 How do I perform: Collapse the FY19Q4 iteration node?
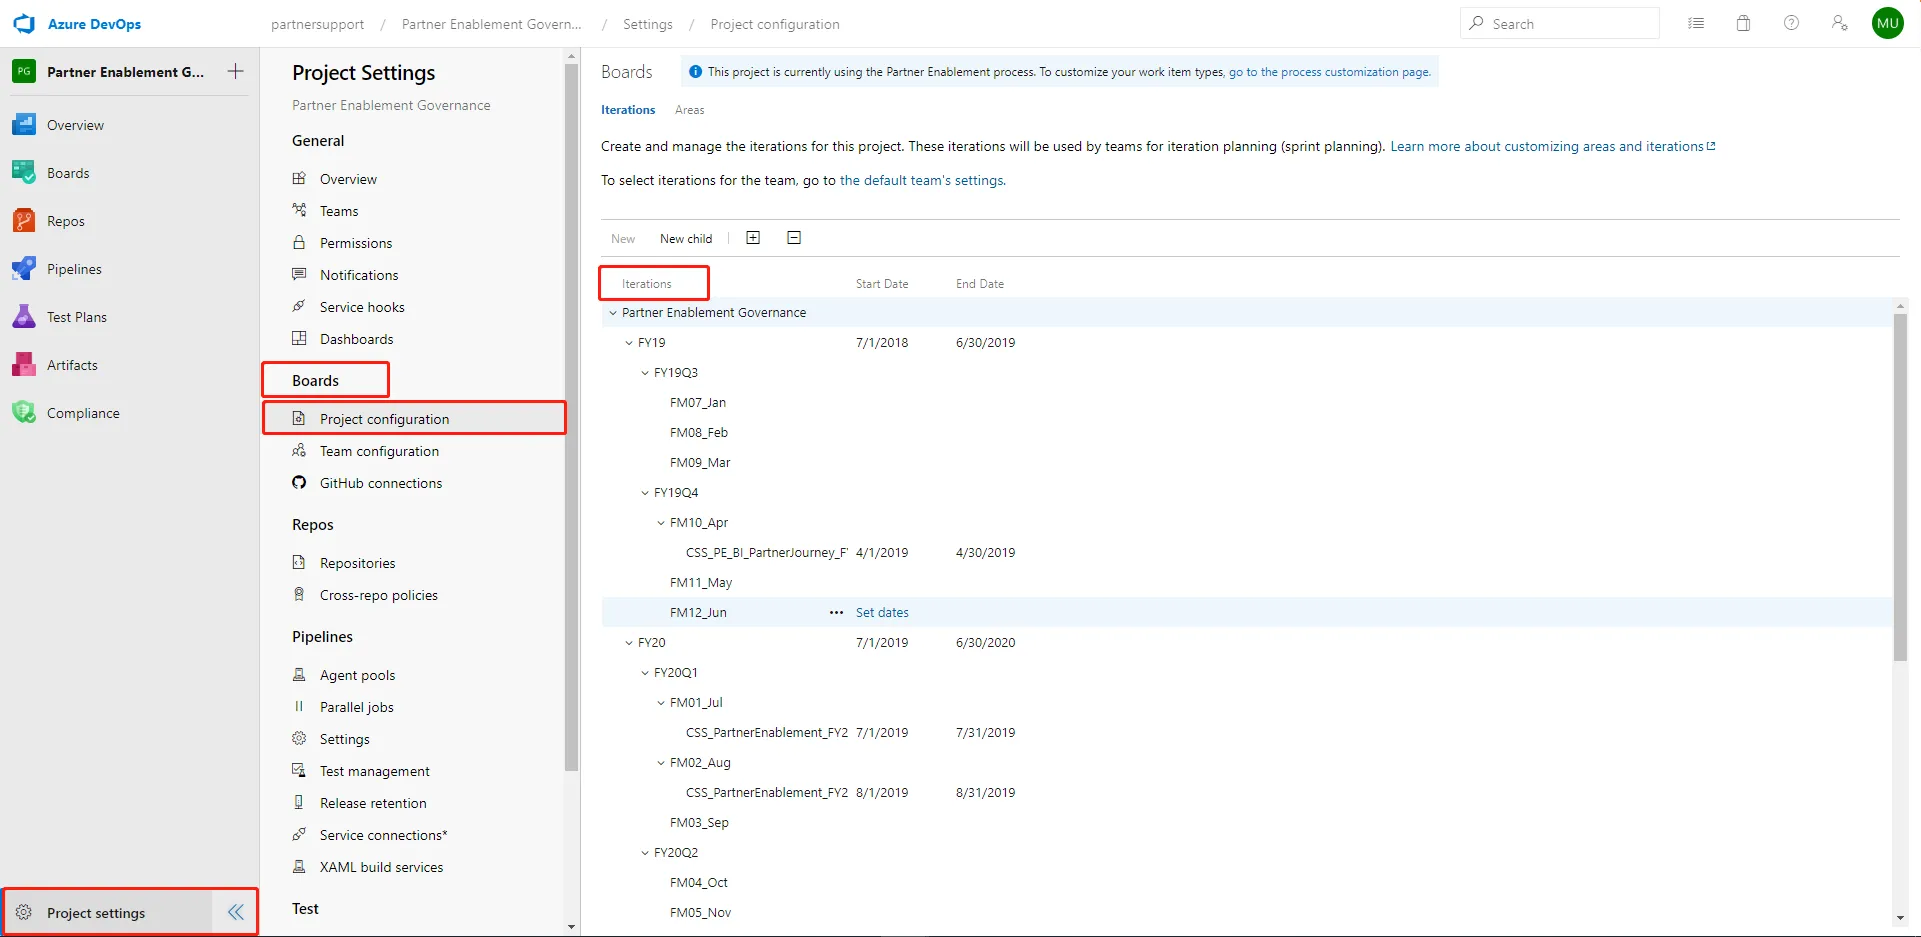[645, 493]
